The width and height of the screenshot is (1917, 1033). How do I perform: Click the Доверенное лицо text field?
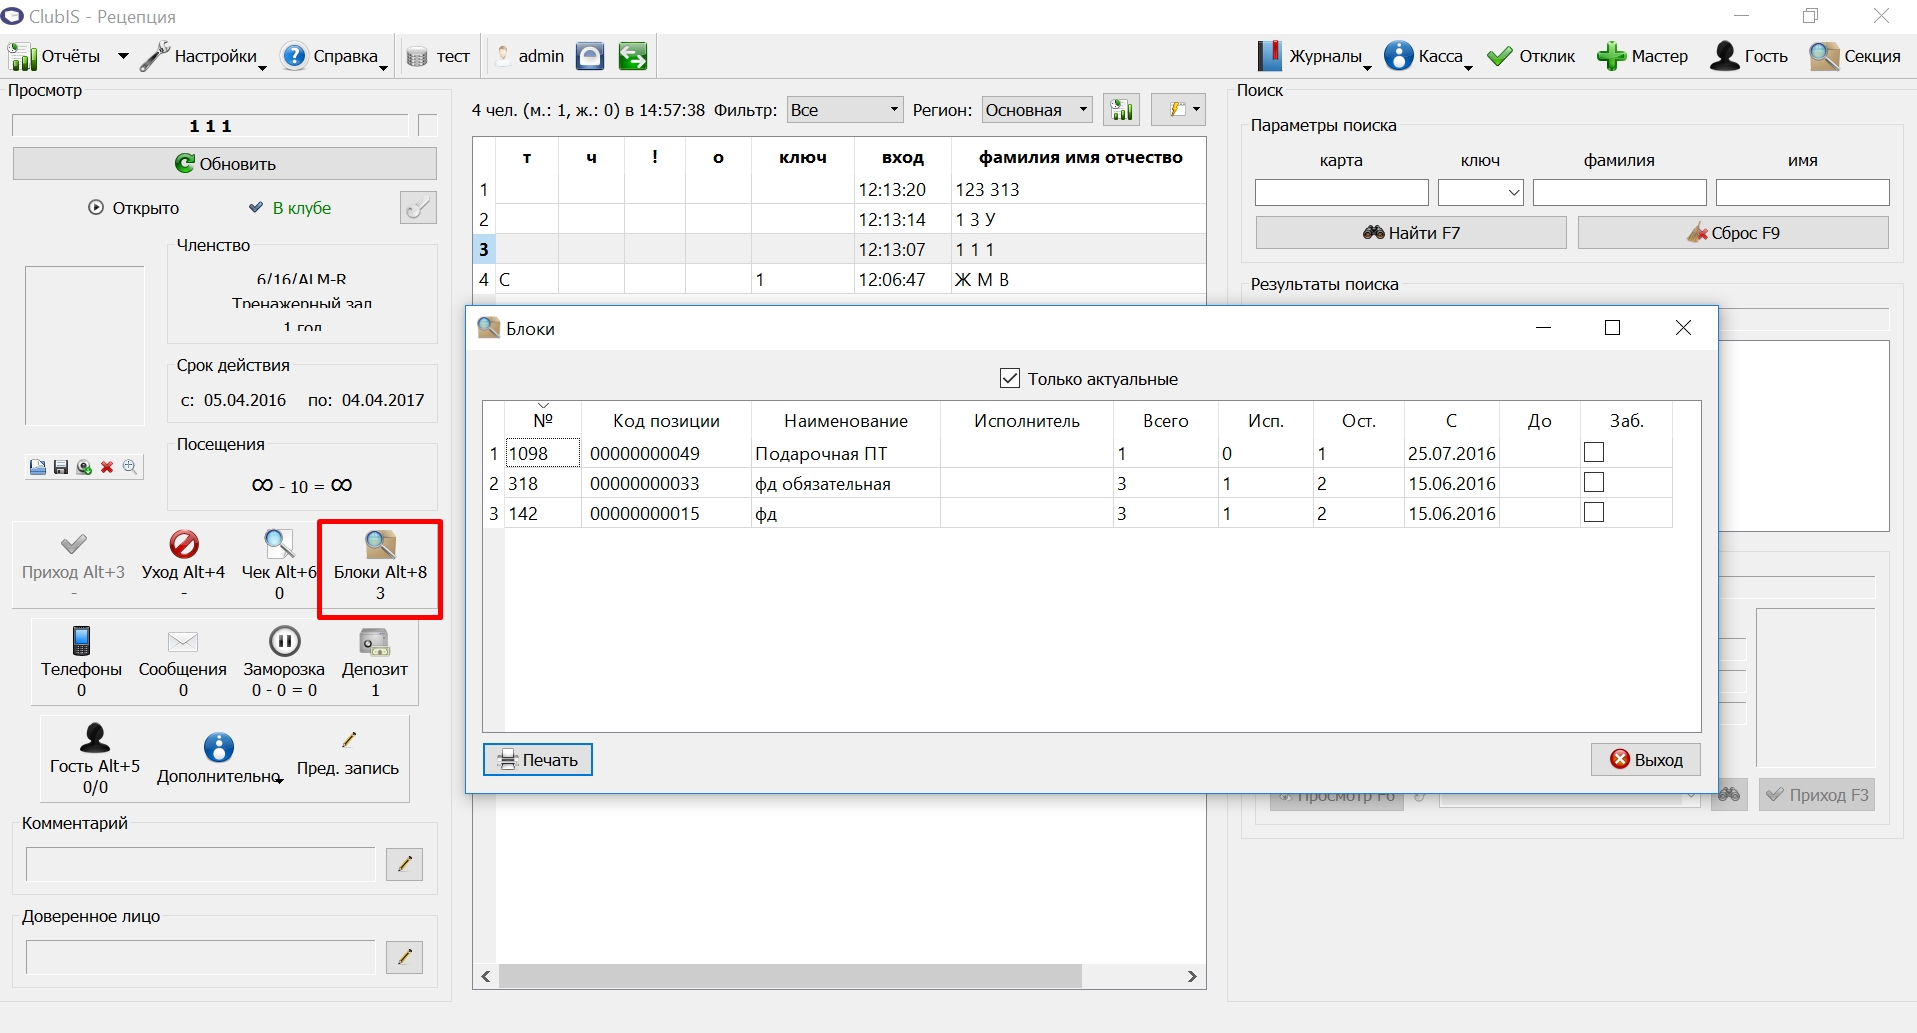pyautogui.click(x=201, y=958)
